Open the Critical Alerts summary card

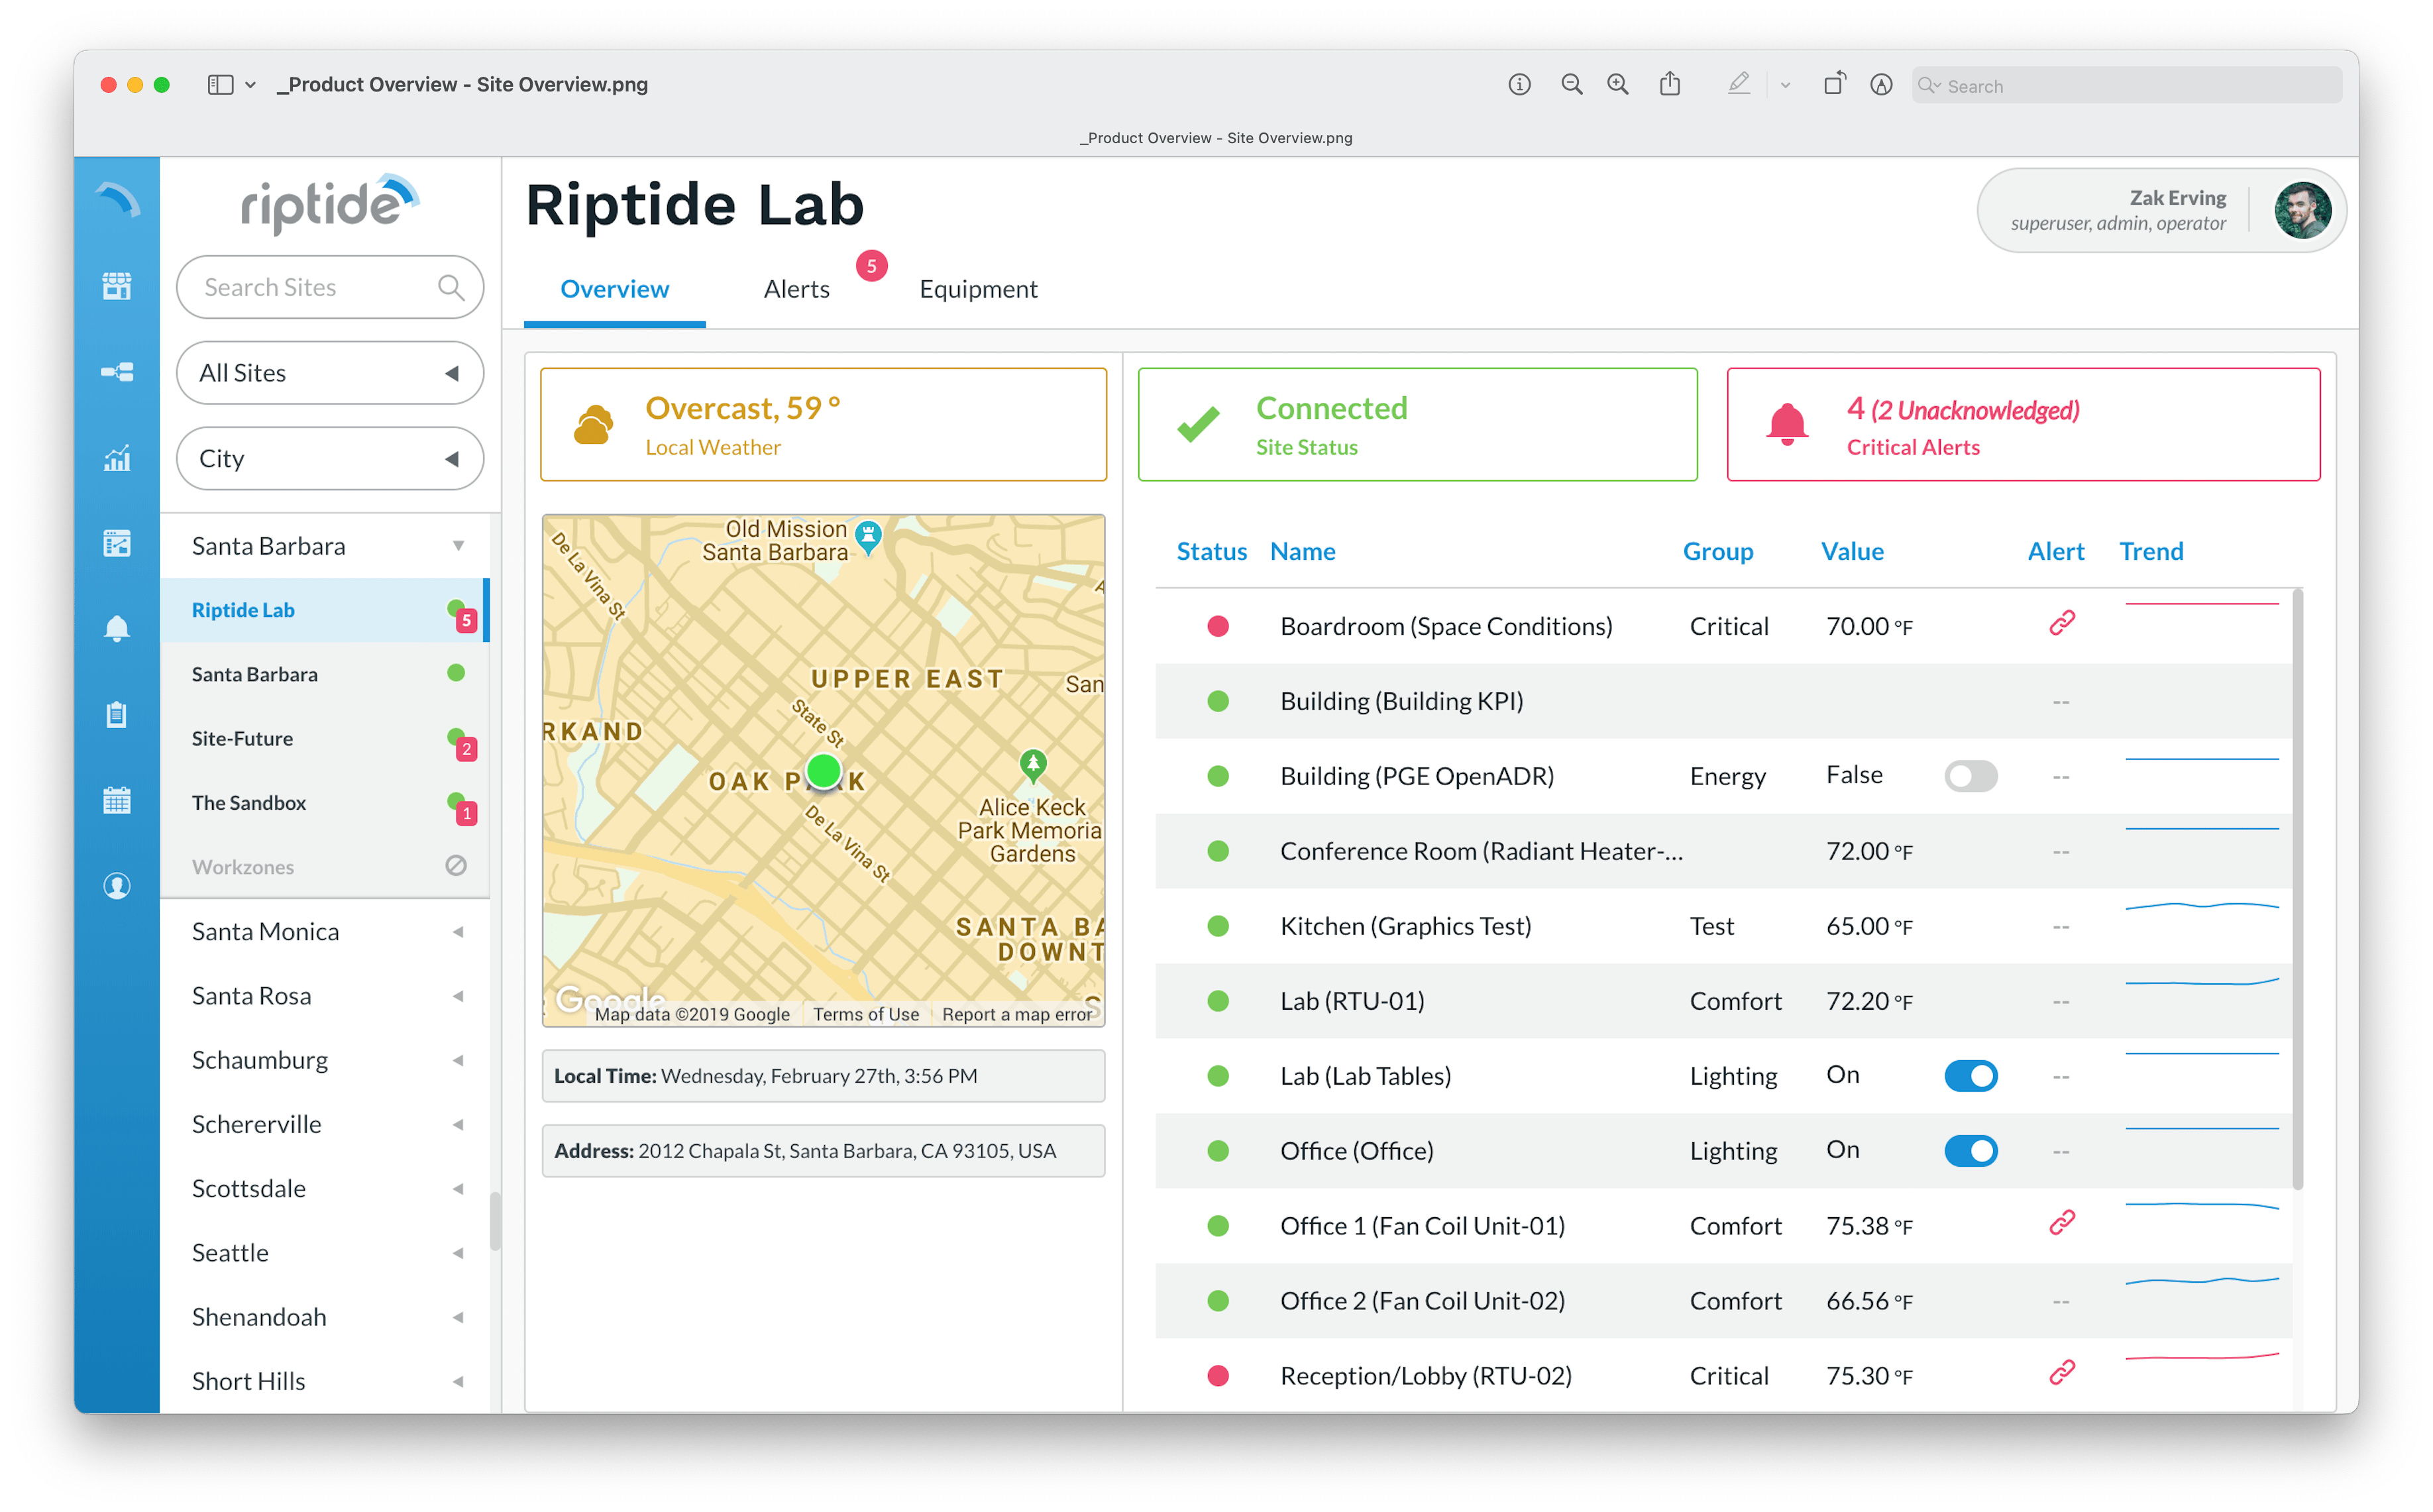tap(2022, 425)
